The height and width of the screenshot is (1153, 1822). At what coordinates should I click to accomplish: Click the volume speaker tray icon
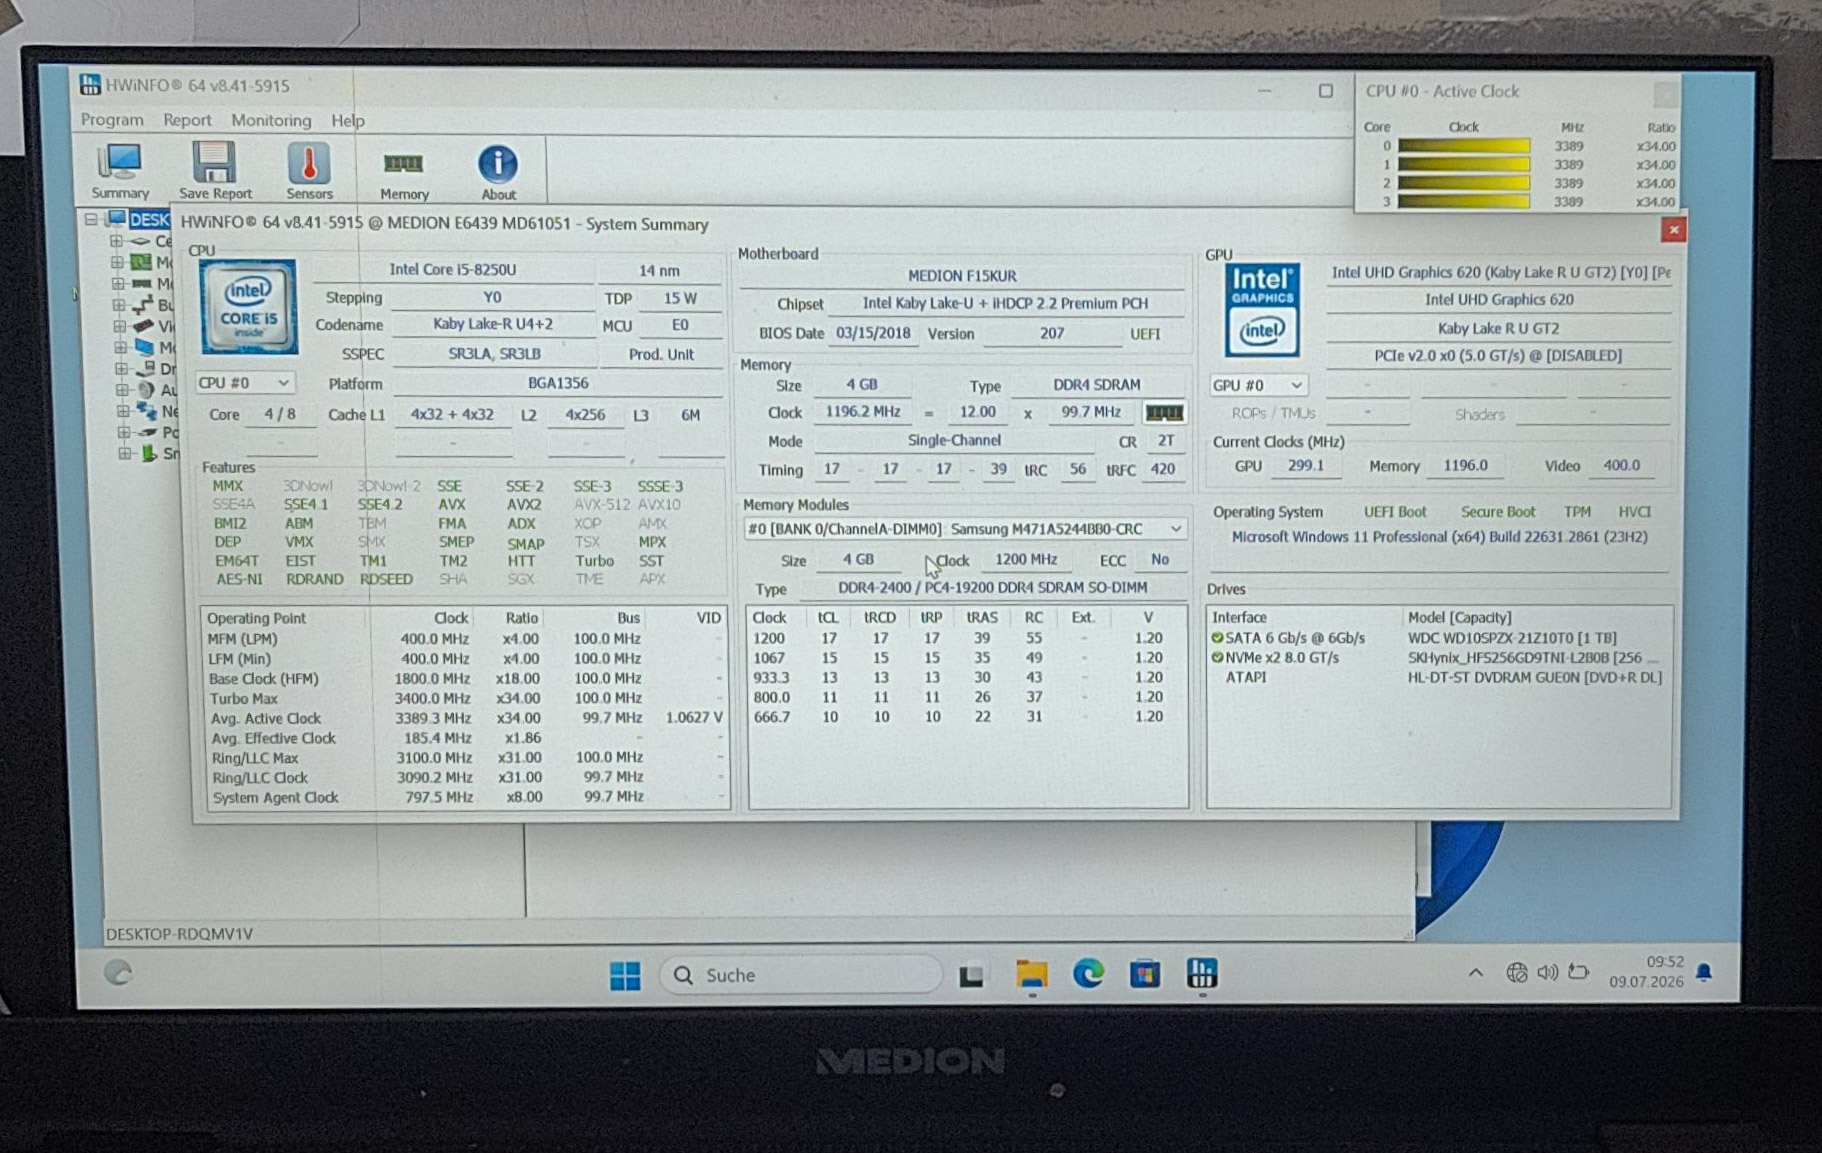1547,972
